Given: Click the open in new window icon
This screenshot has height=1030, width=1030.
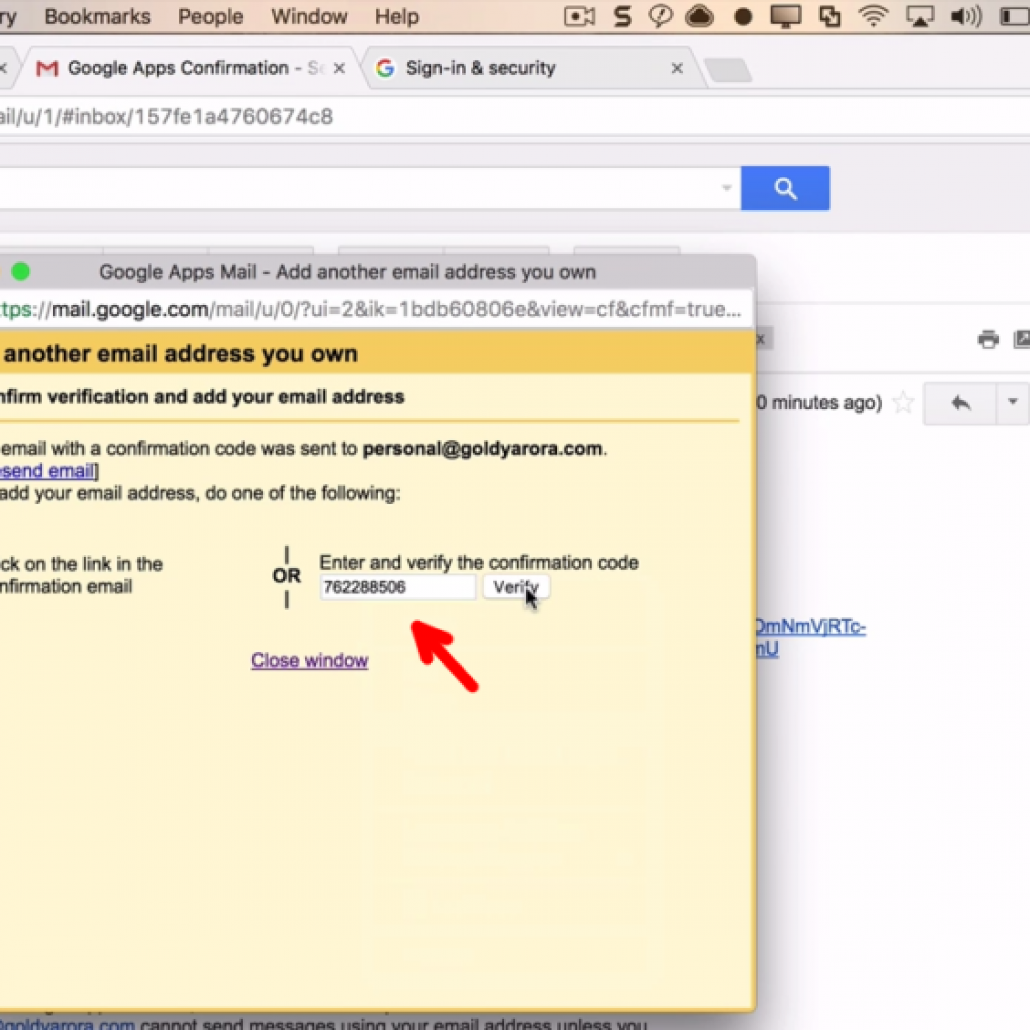Looking at the screenshot, I should 1022,339.
